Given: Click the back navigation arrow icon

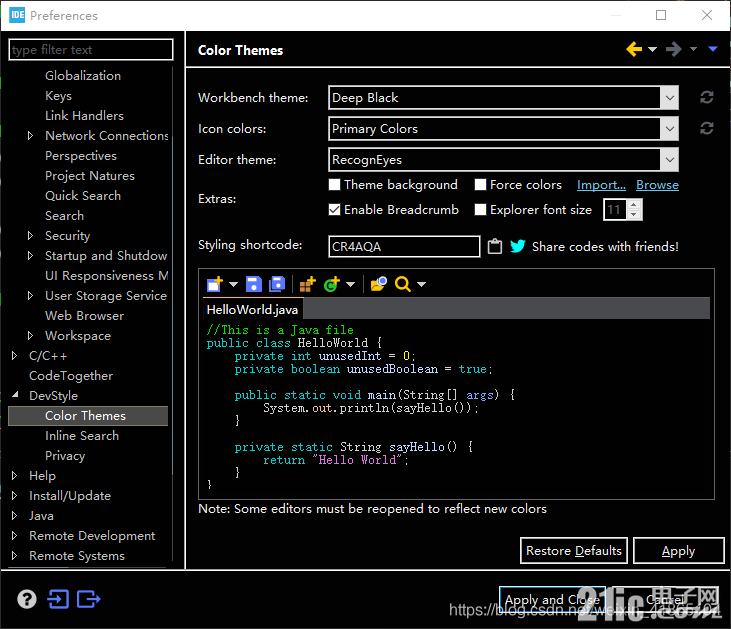Looking at the screenshot, I should coord(634,49).
